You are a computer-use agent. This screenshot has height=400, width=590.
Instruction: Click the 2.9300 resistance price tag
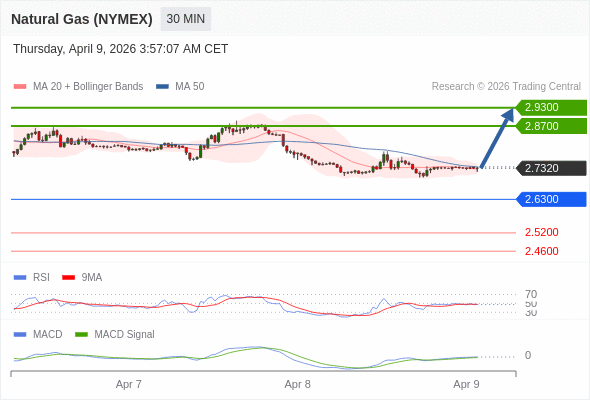tap(551, 108)
